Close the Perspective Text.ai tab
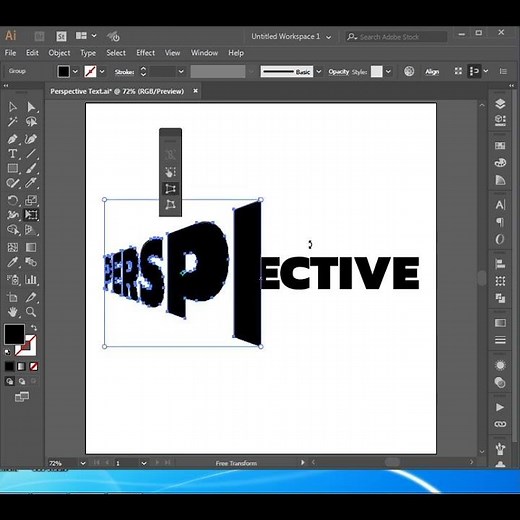Viewport: 520px width, 520px height. 196,91
